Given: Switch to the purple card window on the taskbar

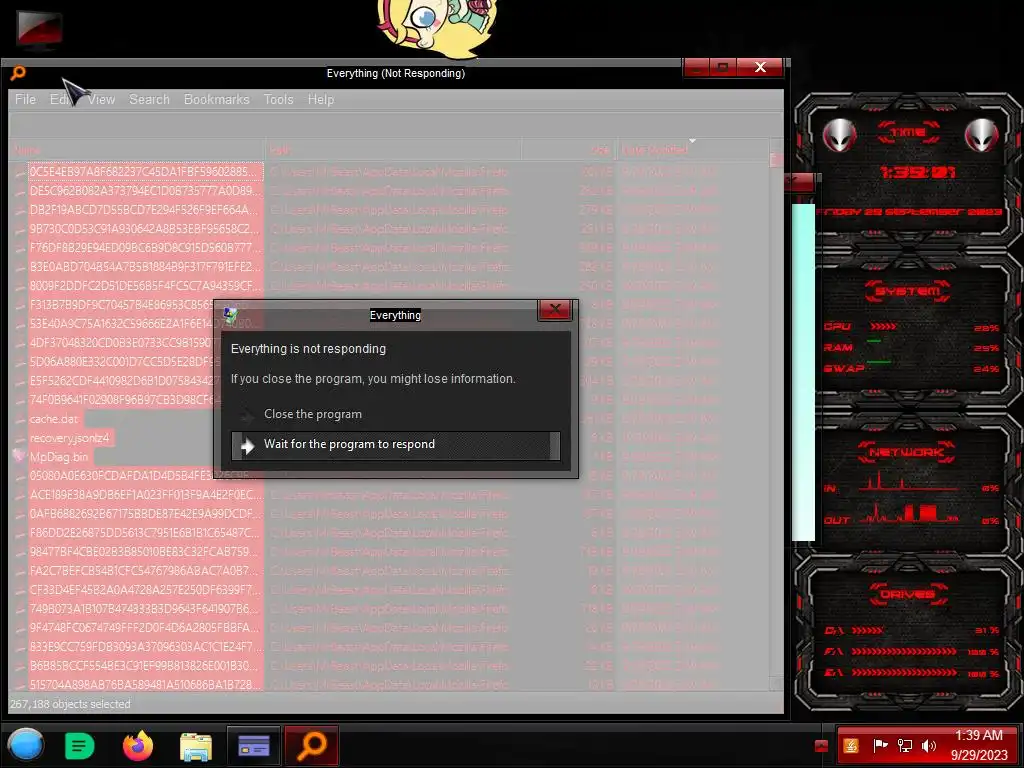Looking at the screenshot, I should 254,746.
